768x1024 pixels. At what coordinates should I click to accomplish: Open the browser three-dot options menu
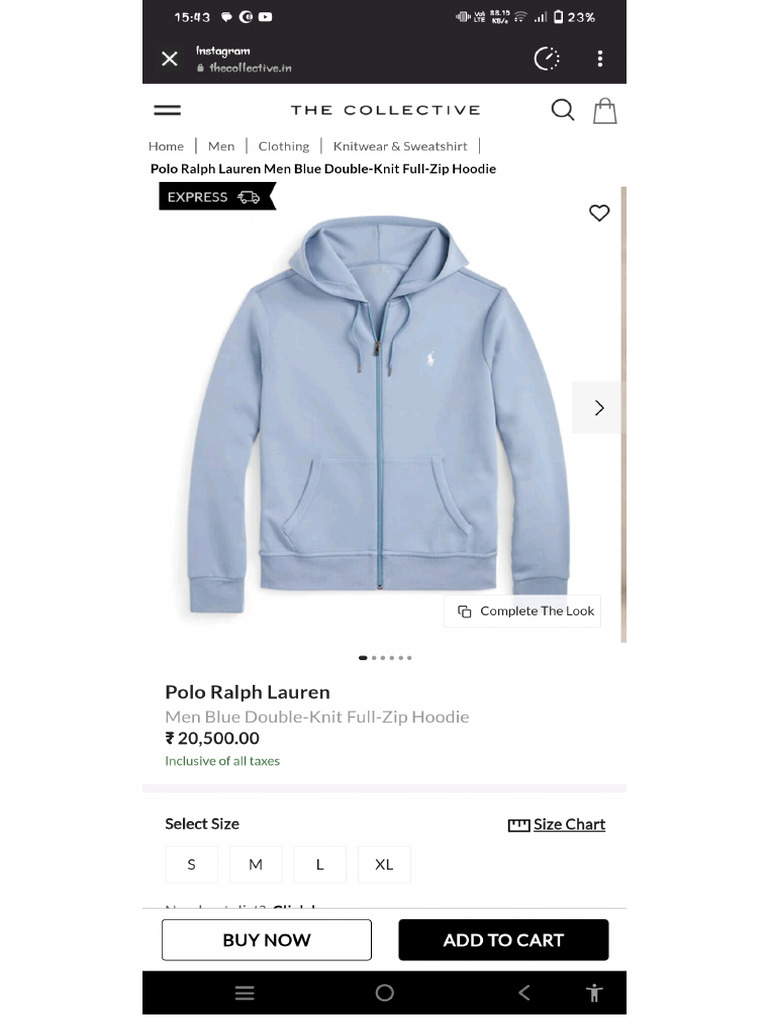click(x=600, y=59)
